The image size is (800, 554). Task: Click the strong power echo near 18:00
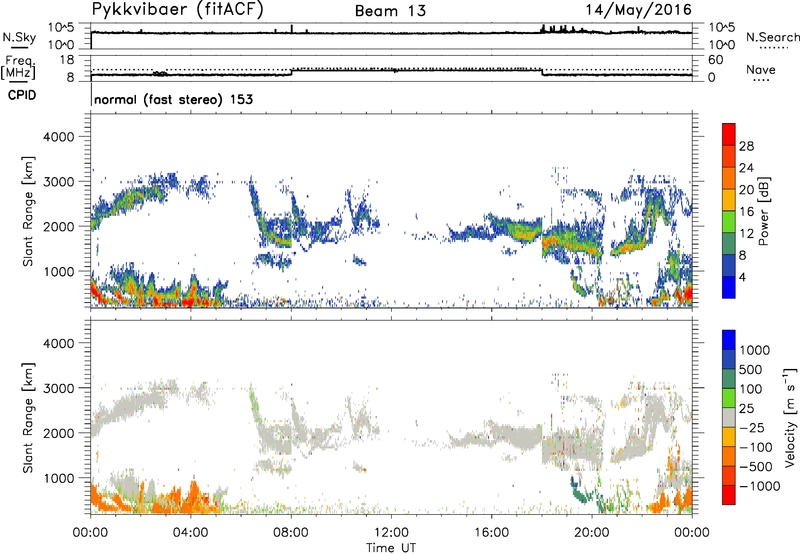pos(548,241)
